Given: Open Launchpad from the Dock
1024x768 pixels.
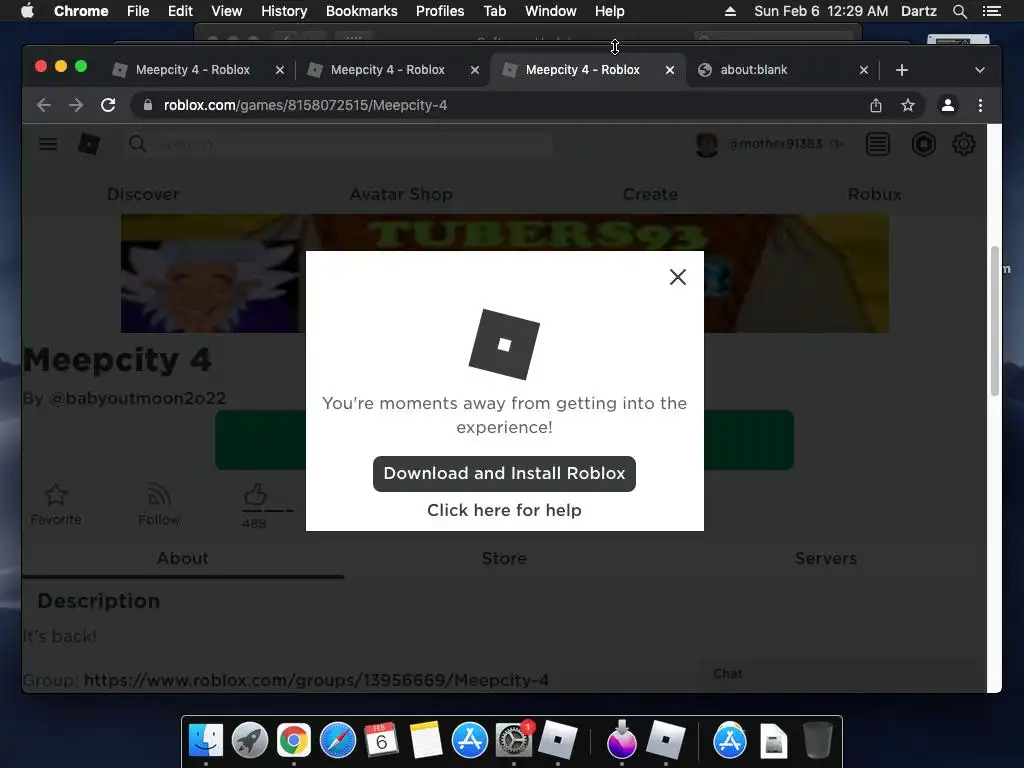Looking at the screenshot, I should click(x=250, y=741).
